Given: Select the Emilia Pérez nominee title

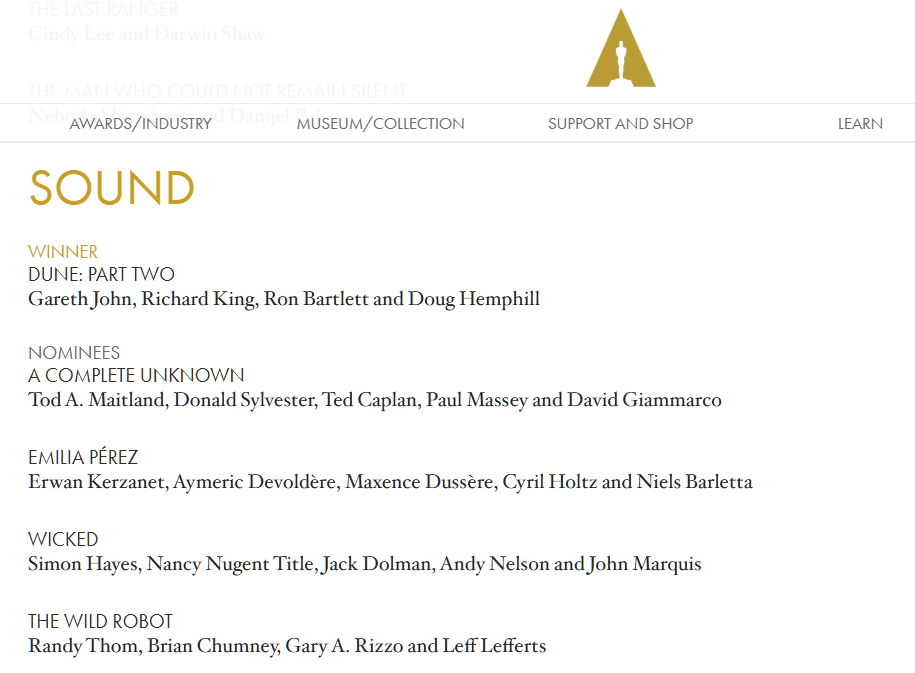Looking at the screenshot, I should pyautogui.click(x=83, y=458).
